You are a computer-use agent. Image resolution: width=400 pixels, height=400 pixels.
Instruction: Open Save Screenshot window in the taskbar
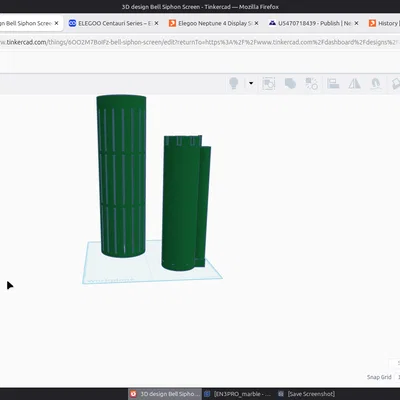(x=307, y=394)
